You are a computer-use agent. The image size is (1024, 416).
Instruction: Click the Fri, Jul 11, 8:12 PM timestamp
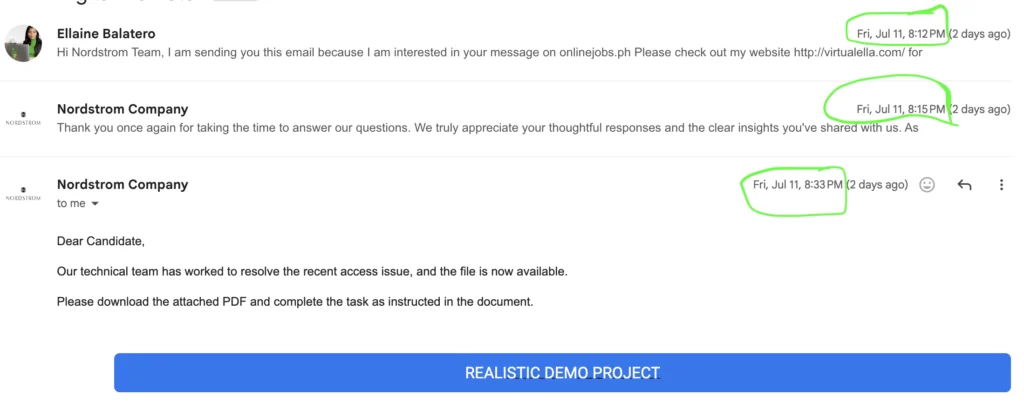900,34
